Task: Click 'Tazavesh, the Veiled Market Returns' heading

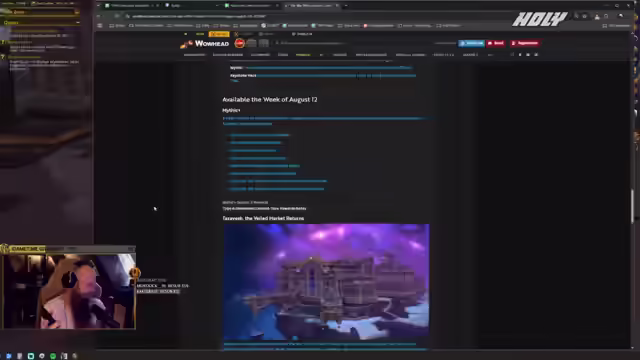Action: [x=263, y=218]
